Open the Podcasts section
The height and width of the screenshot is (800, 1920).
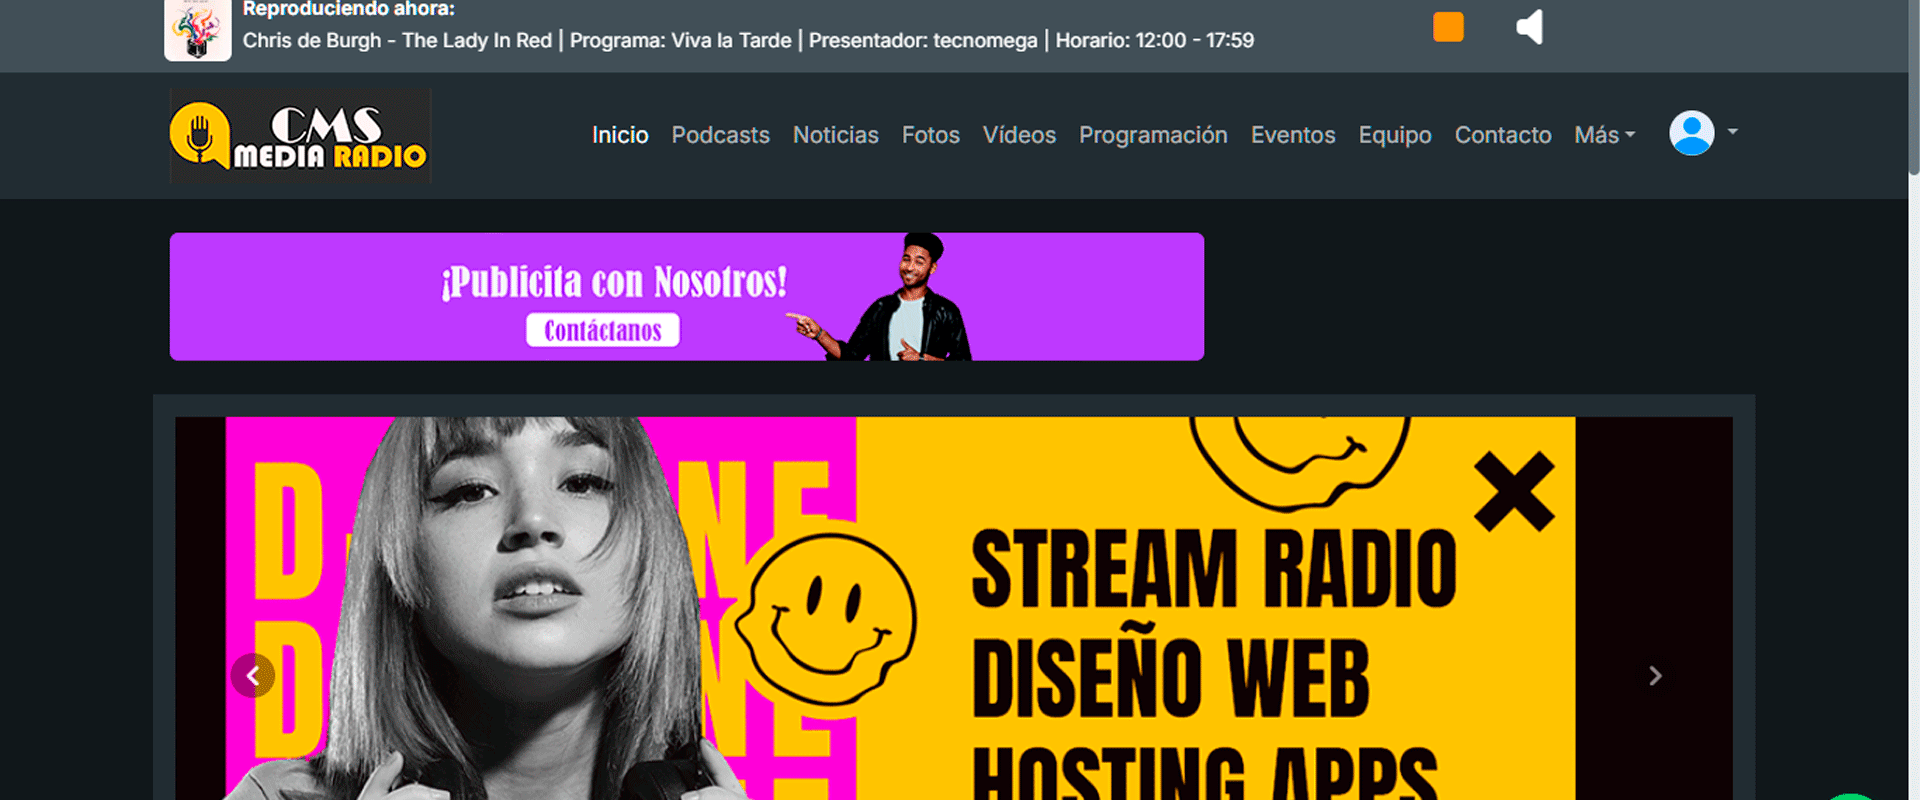pos(720,135)
